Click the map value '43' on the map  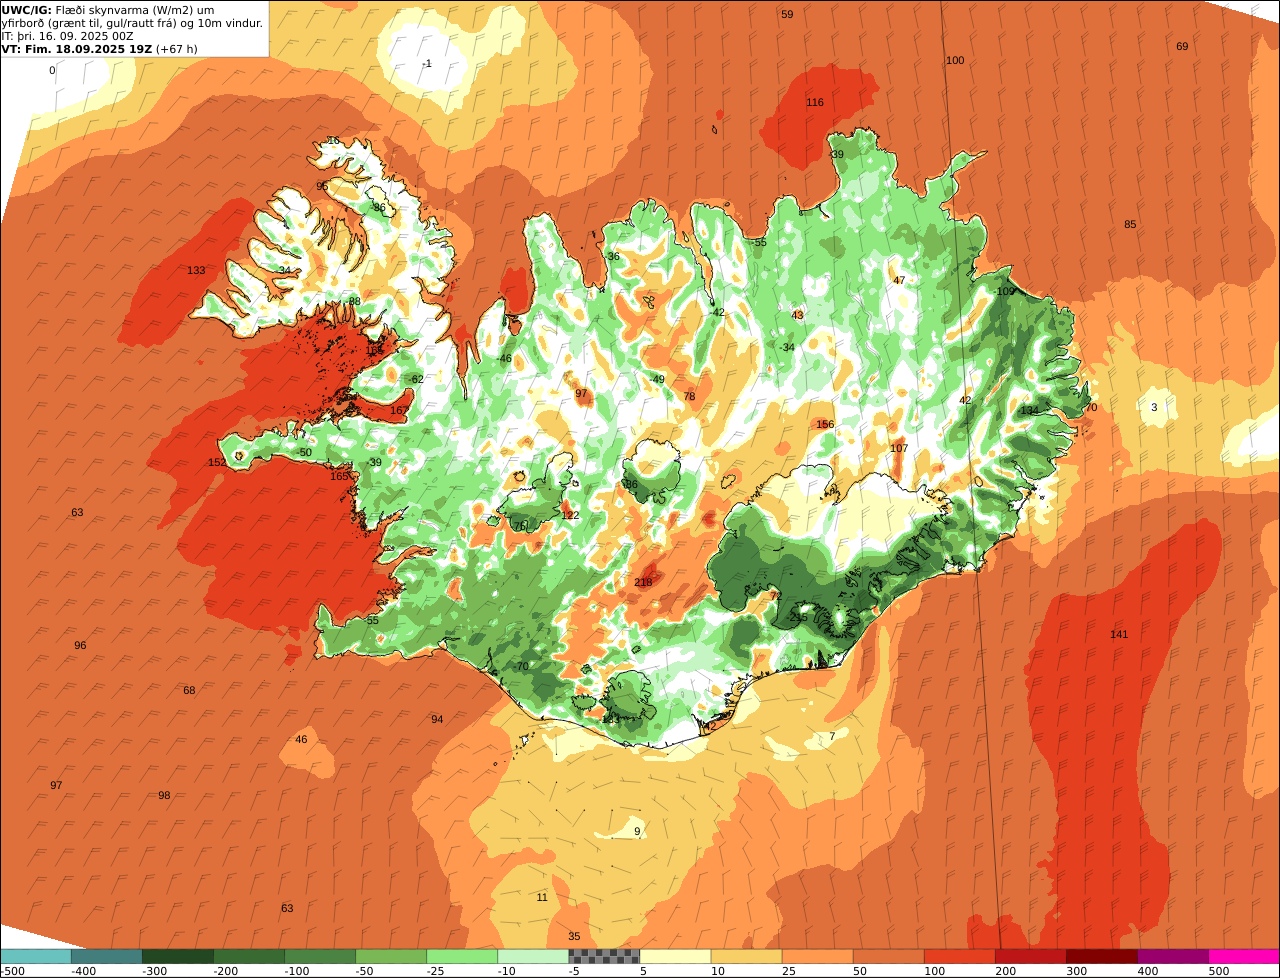click(x=797, y=315)
